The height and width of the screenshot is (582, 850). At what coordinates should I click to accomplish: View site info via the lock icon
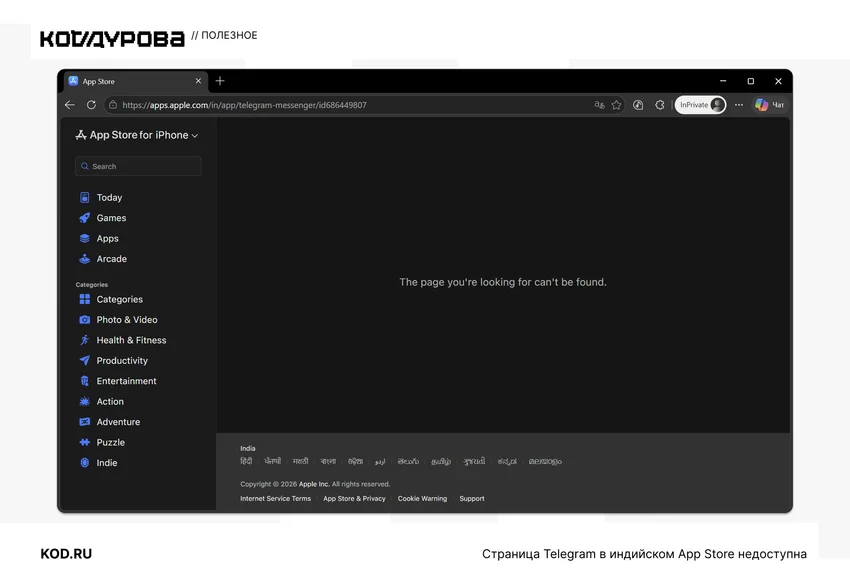(112, 105)
